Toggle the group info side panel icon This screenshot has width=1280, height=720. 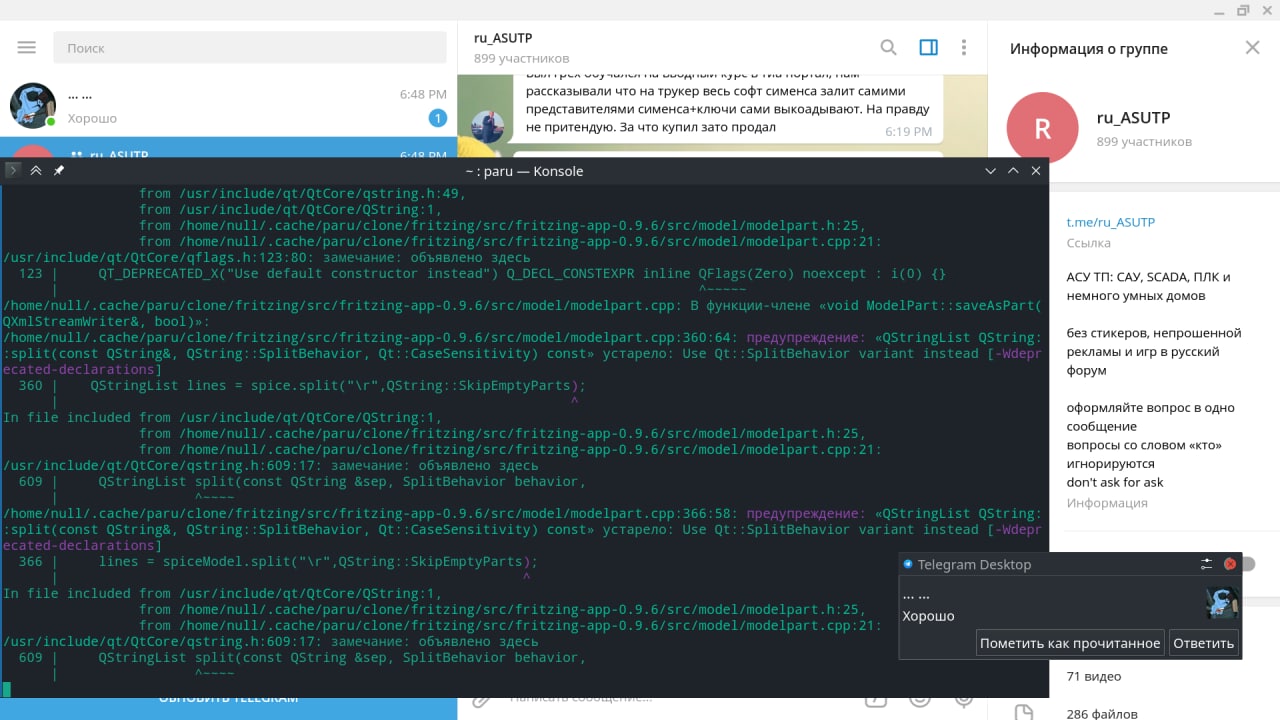(x=928, y=47)
